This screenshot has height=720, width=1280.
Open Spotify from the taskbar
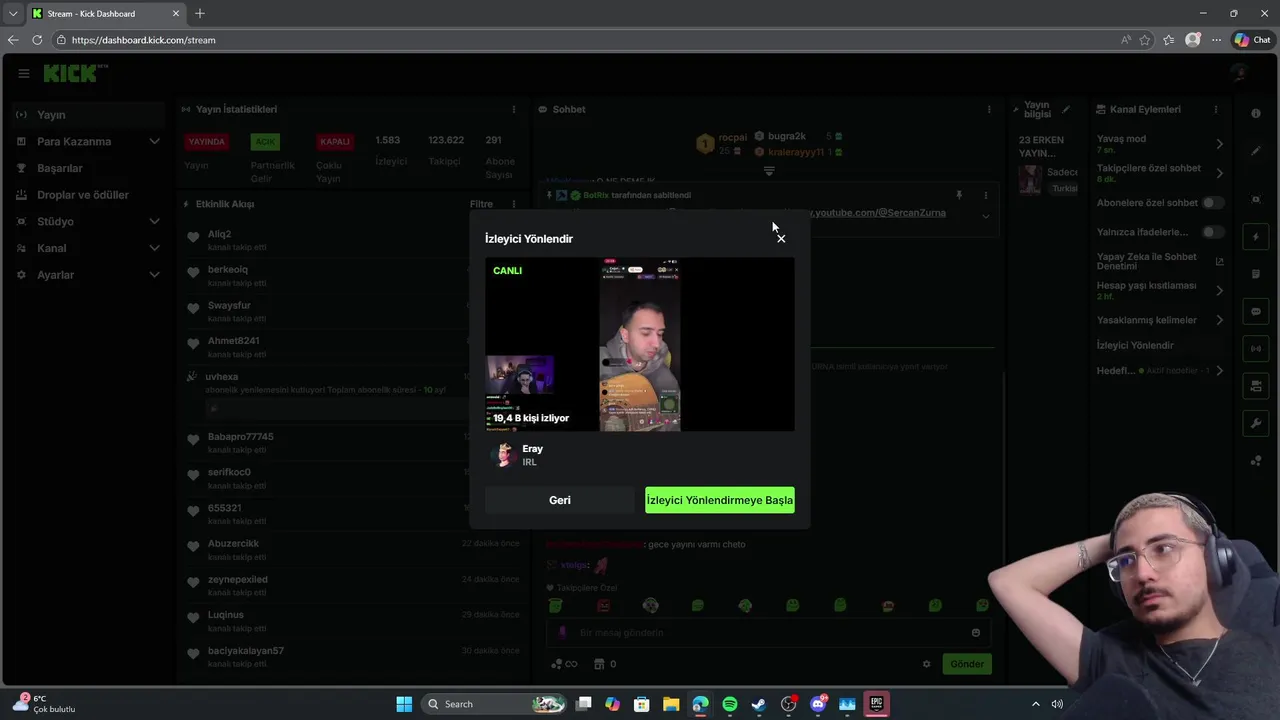pos(730,704)
